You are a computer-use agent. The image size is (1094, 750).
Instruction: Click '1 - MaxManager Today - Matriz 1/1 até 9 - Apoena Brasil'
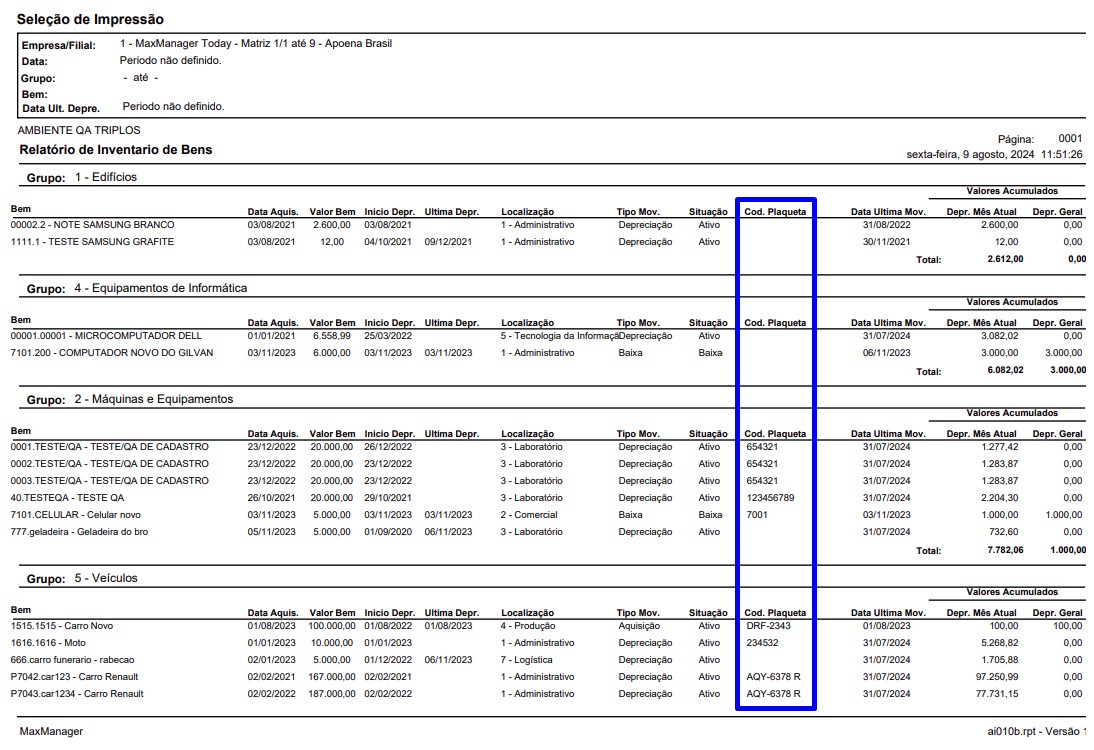(256, 43)
